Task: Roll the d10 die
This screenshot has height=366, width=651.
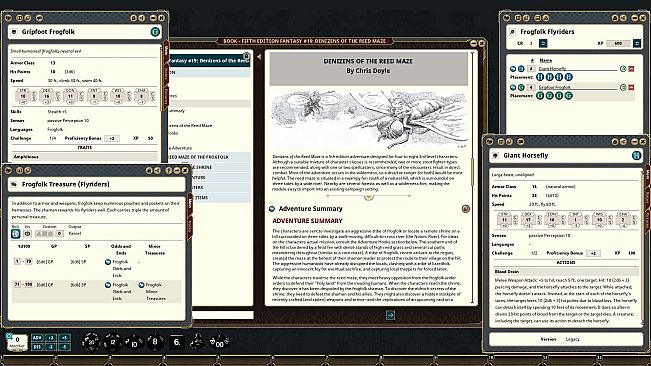Action: 134,343
